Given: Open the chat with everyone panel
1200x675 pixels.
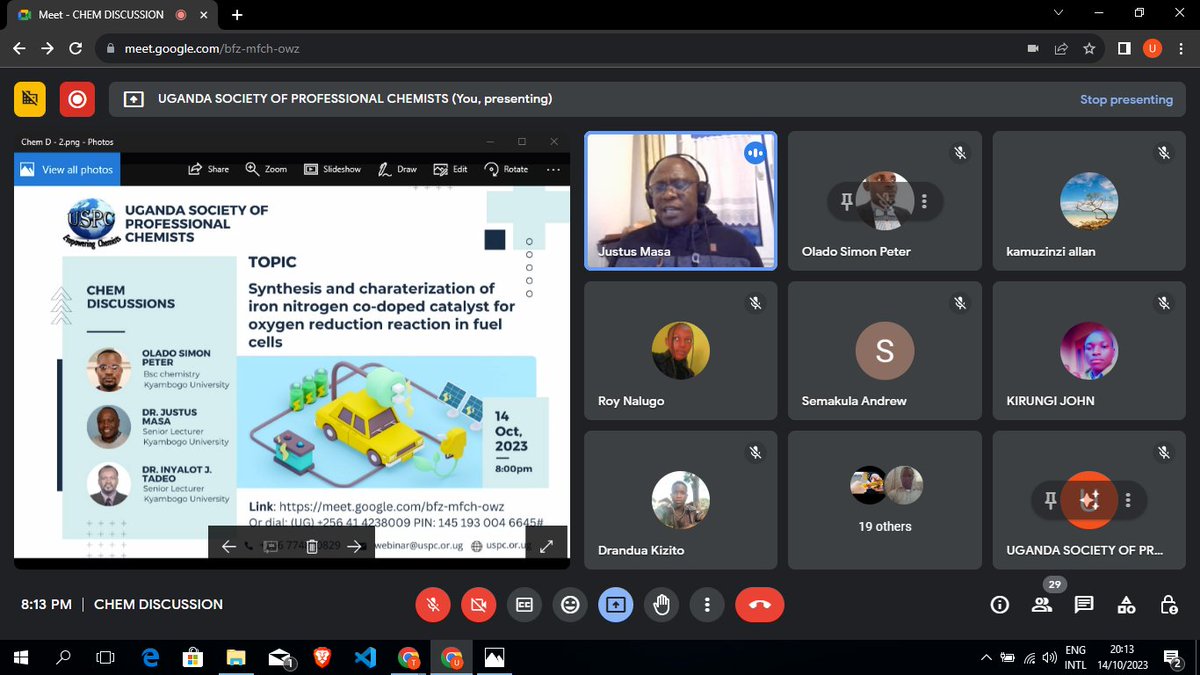Looking at the screenshot, I should click(x=1084, y=604).
